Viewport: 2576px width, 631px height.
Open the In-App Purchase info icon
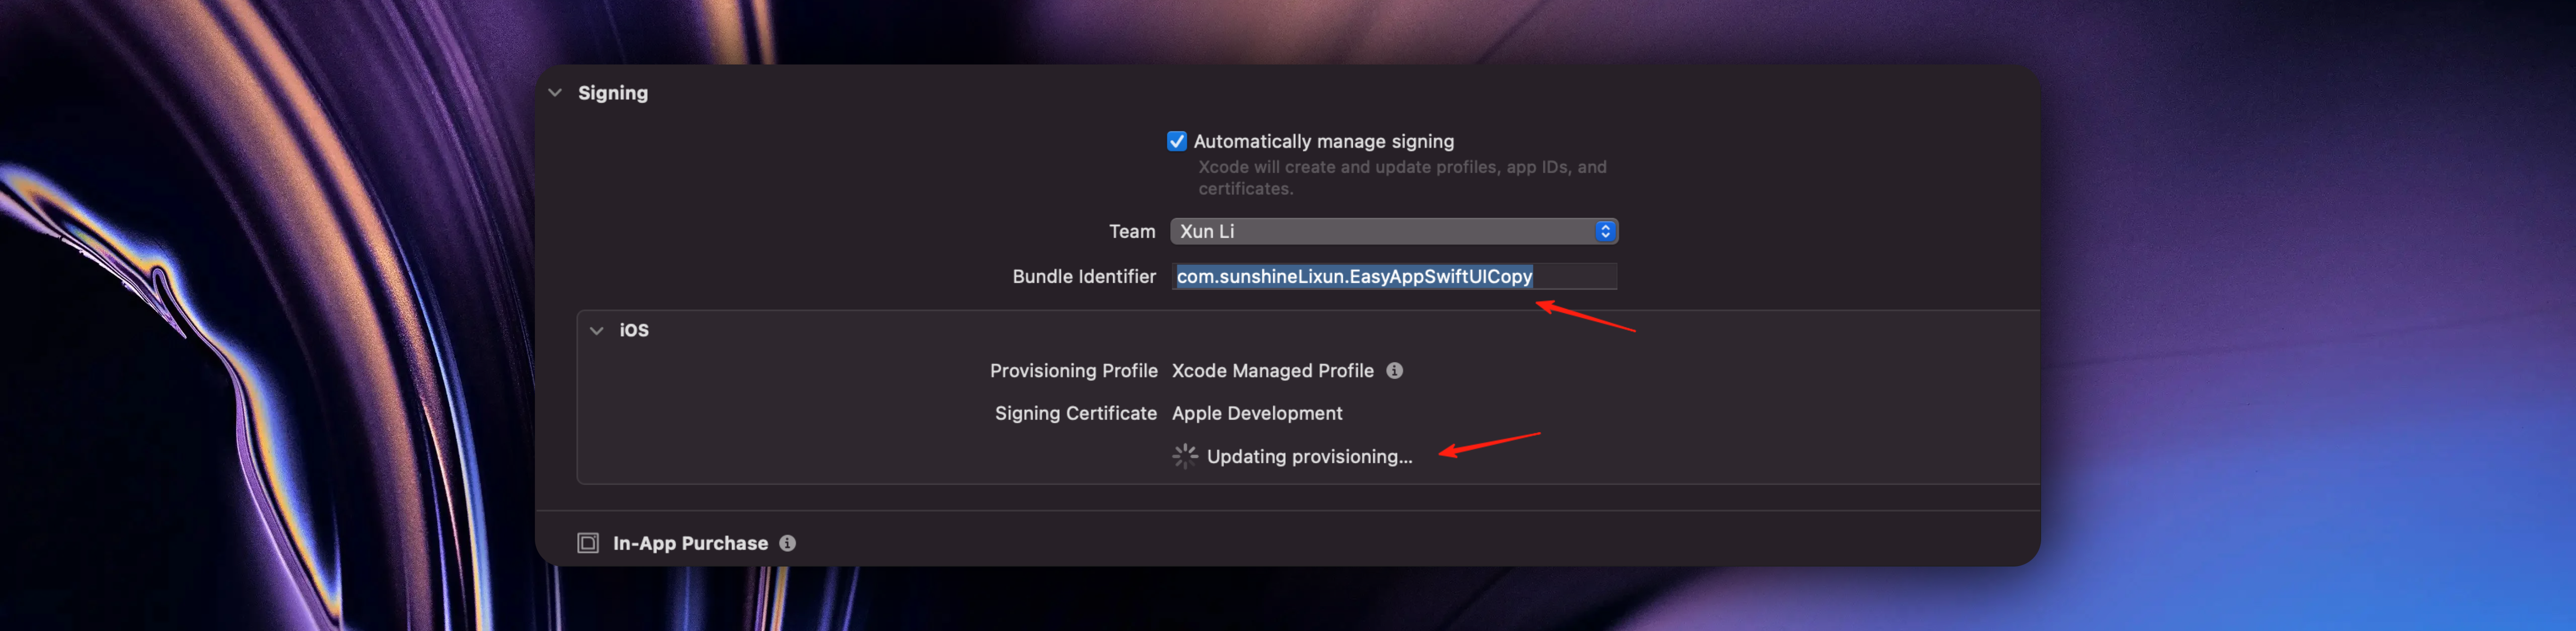[787, 543]
